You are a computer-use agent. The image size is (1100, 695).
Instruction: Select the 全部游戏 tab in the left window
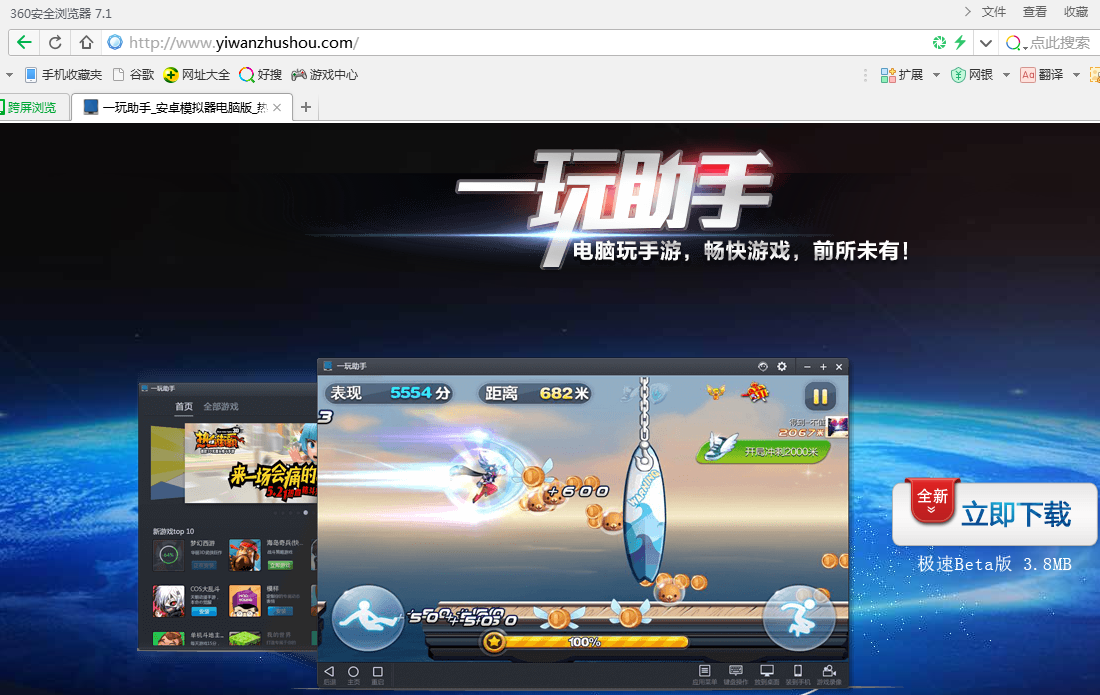(221, 407)
